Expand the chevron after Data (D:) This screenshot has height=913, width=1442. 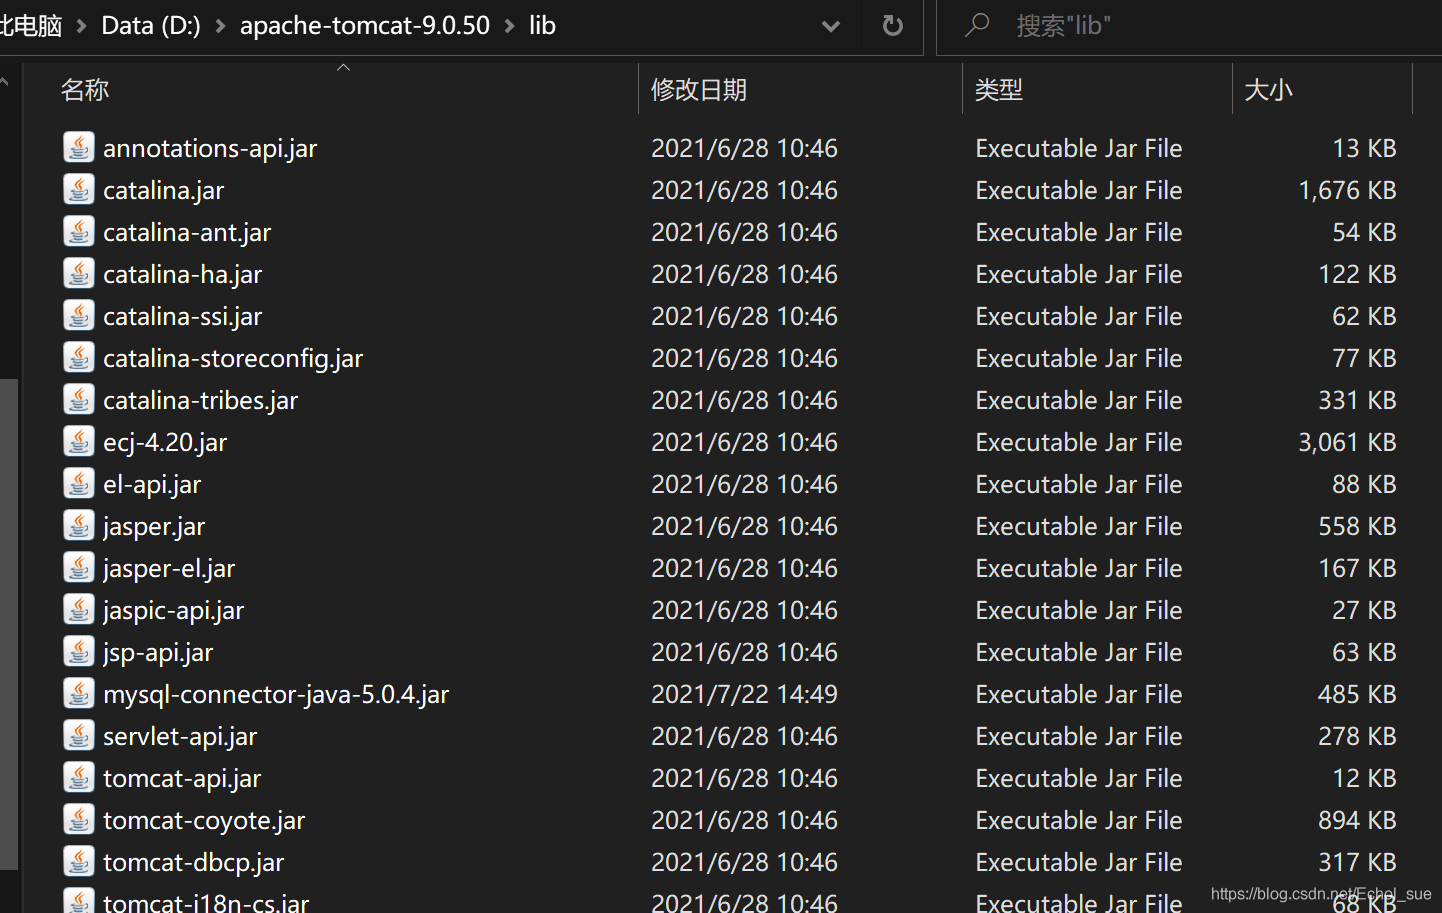[x=220, y=26]
